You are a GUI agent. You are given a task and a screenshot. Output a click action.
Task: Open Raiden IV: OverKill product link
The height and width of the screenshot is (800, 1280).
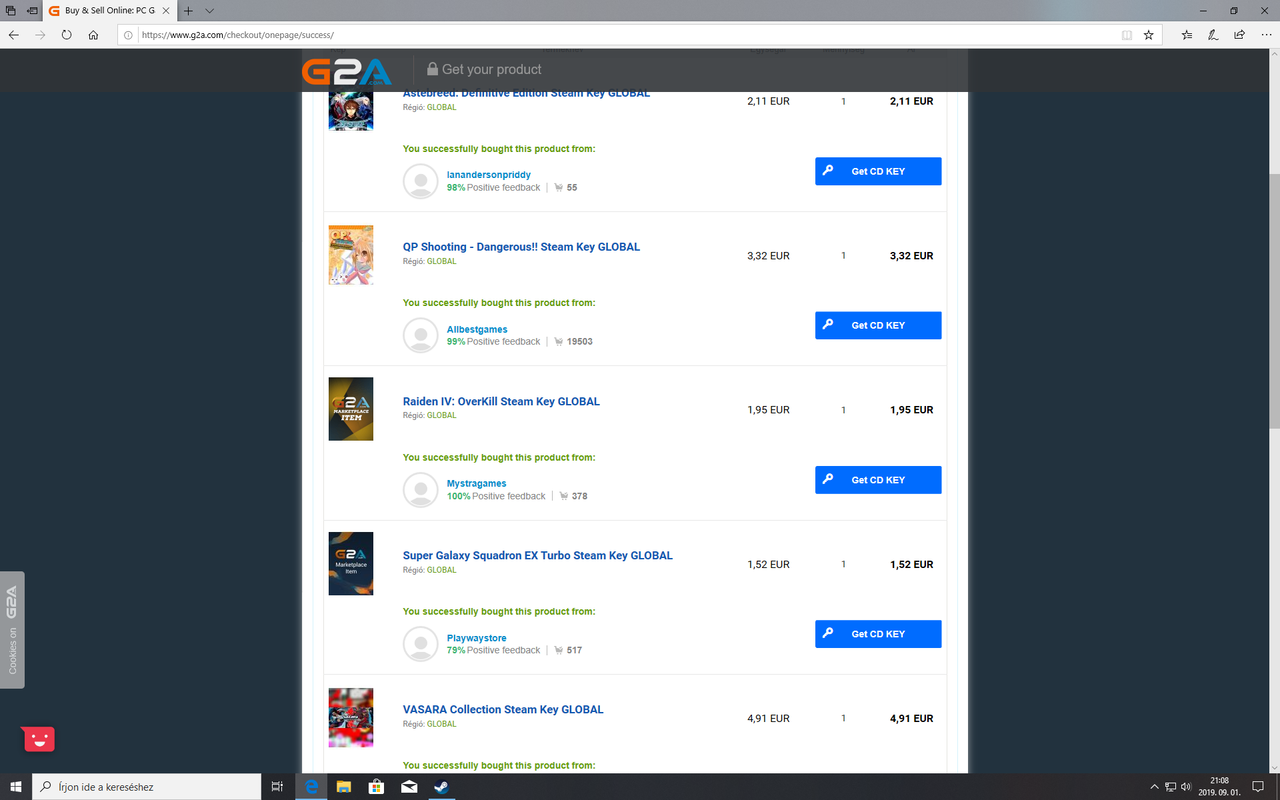click(x=501, y=401)
